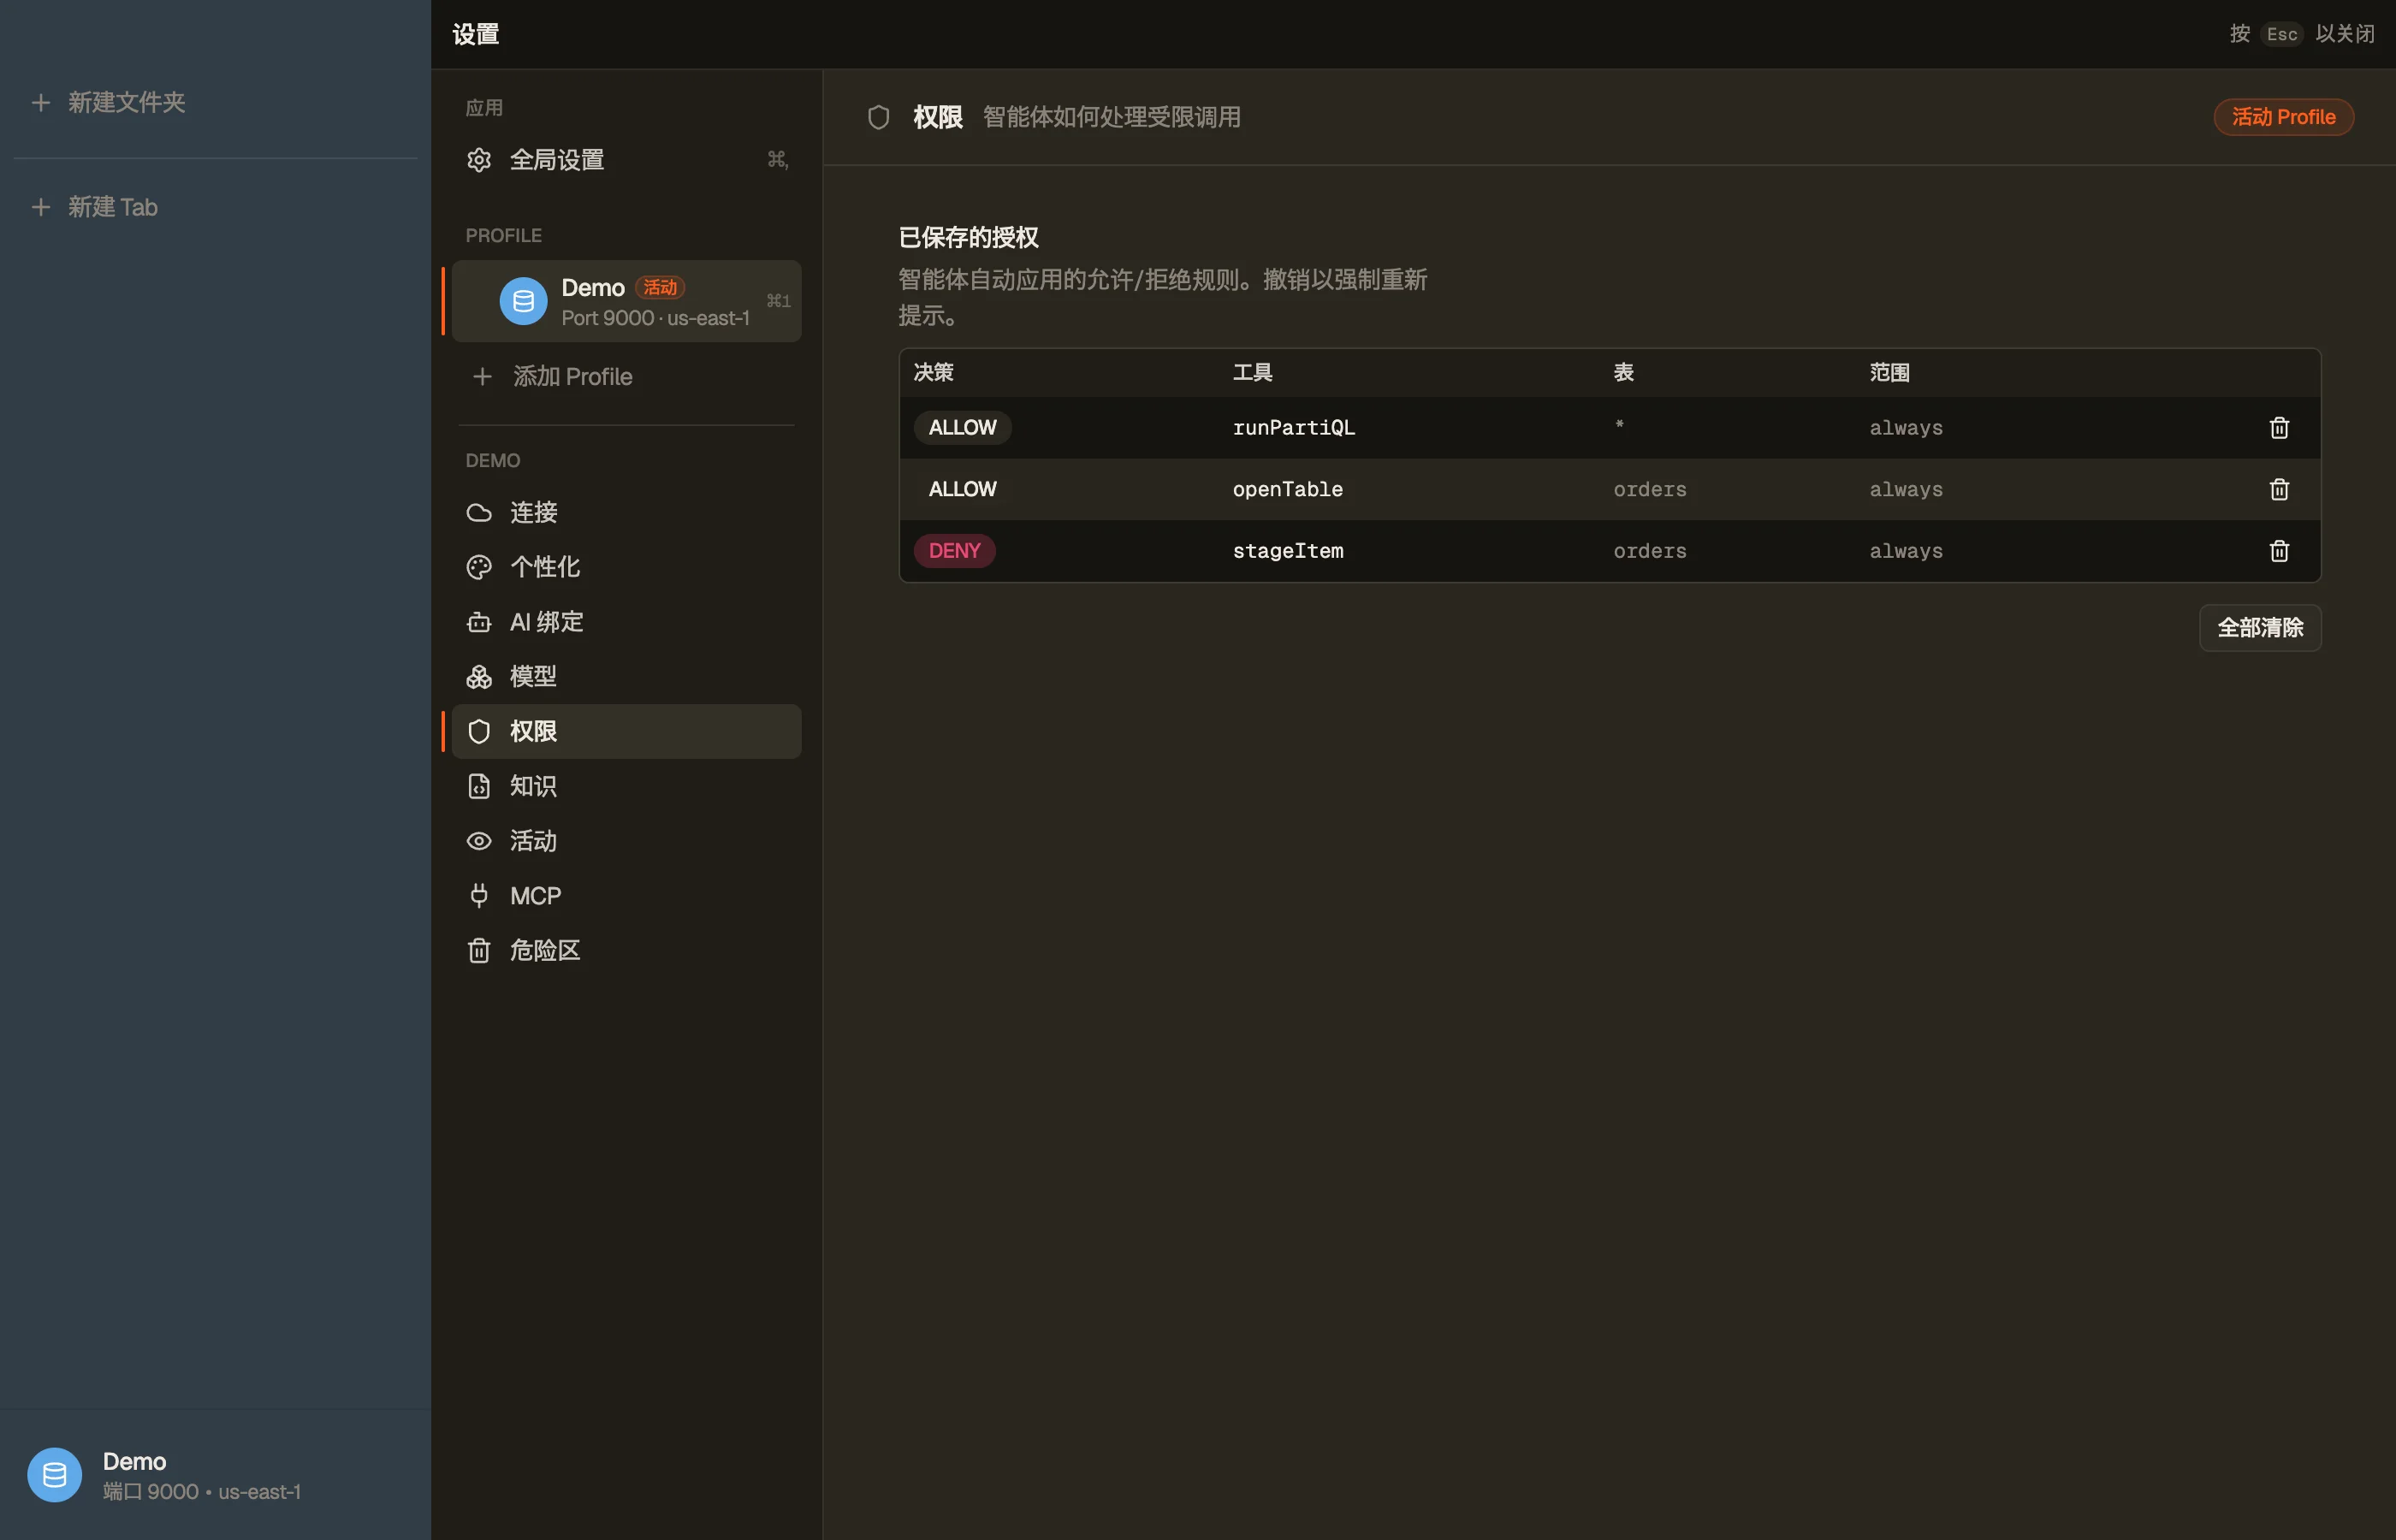Go to the 危险区 section
The image size is (2396, 1540).
(x=626, y=950)
